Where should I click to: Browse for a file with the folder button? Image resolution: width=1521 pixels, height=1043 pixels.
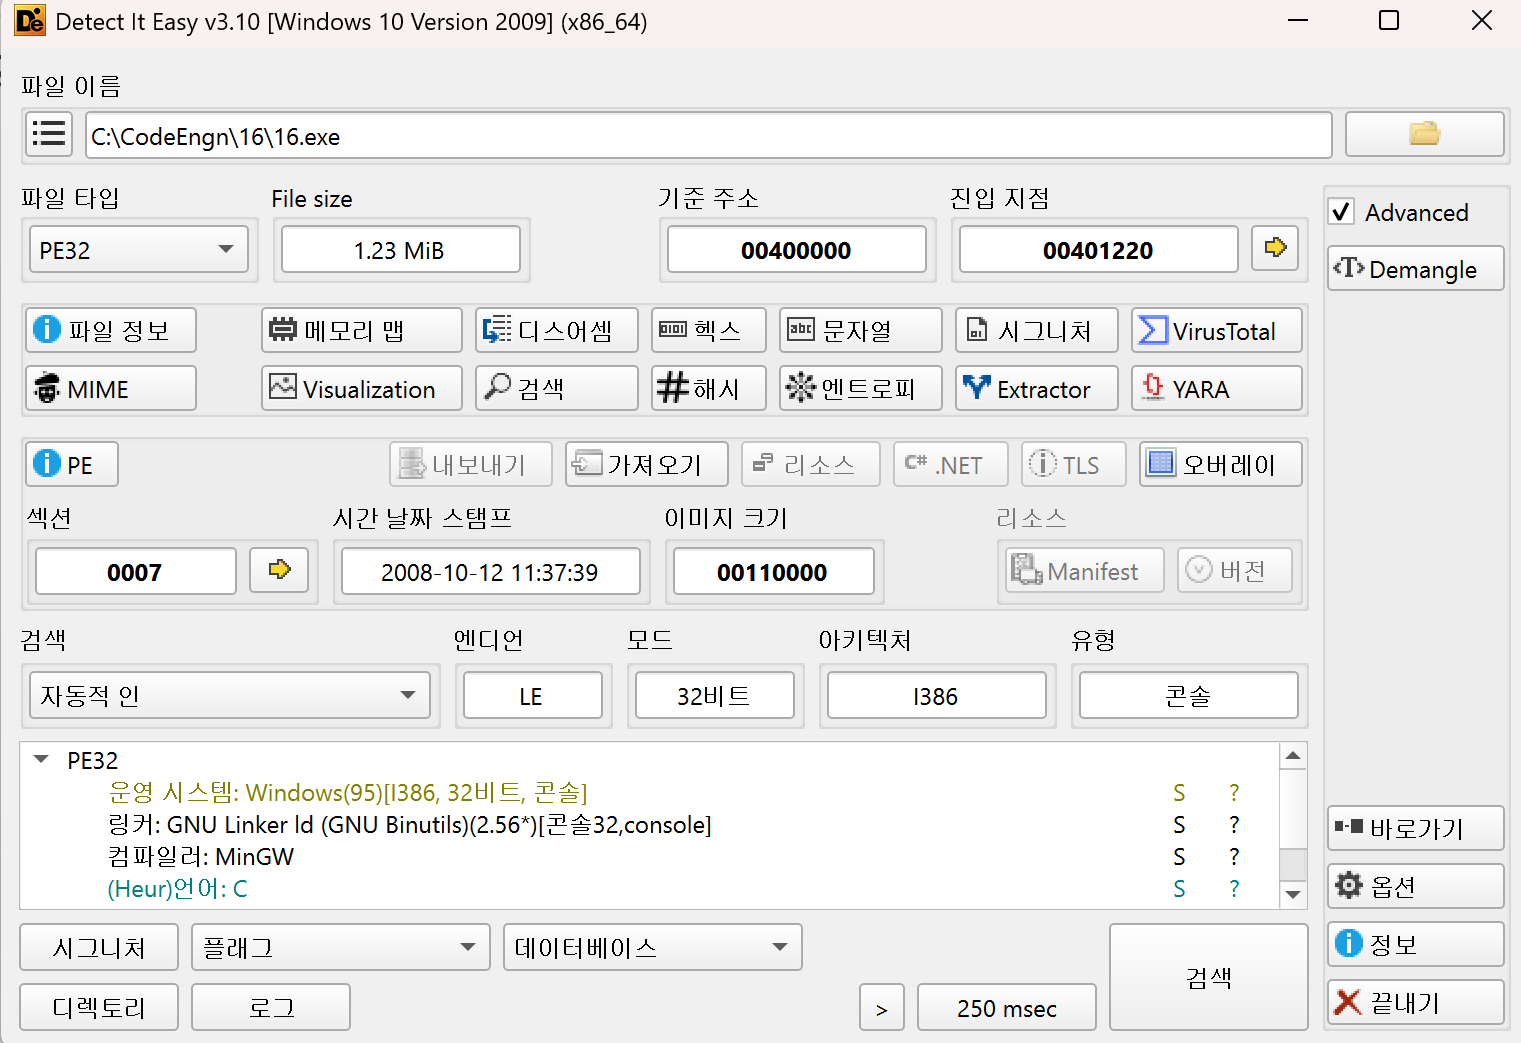[1424, 134]
